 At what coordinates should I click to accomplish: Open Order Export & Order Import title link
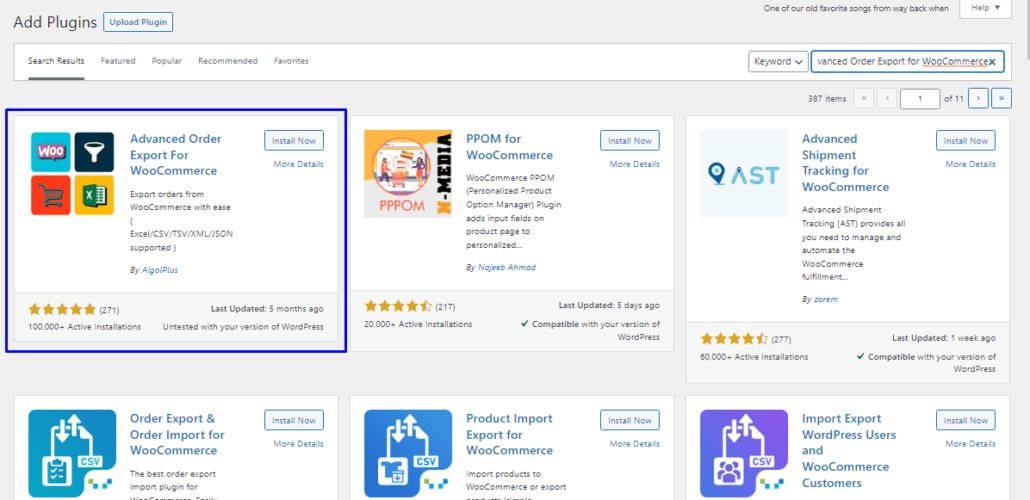click(x=177, y=435)
